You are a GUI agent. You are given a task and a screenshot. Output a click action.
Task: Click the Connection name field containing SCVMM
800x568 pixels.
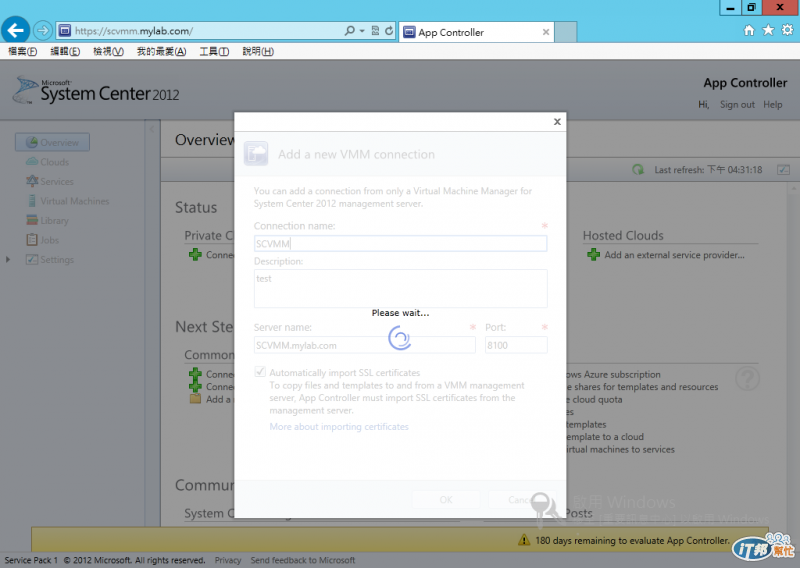coord(401,243)
